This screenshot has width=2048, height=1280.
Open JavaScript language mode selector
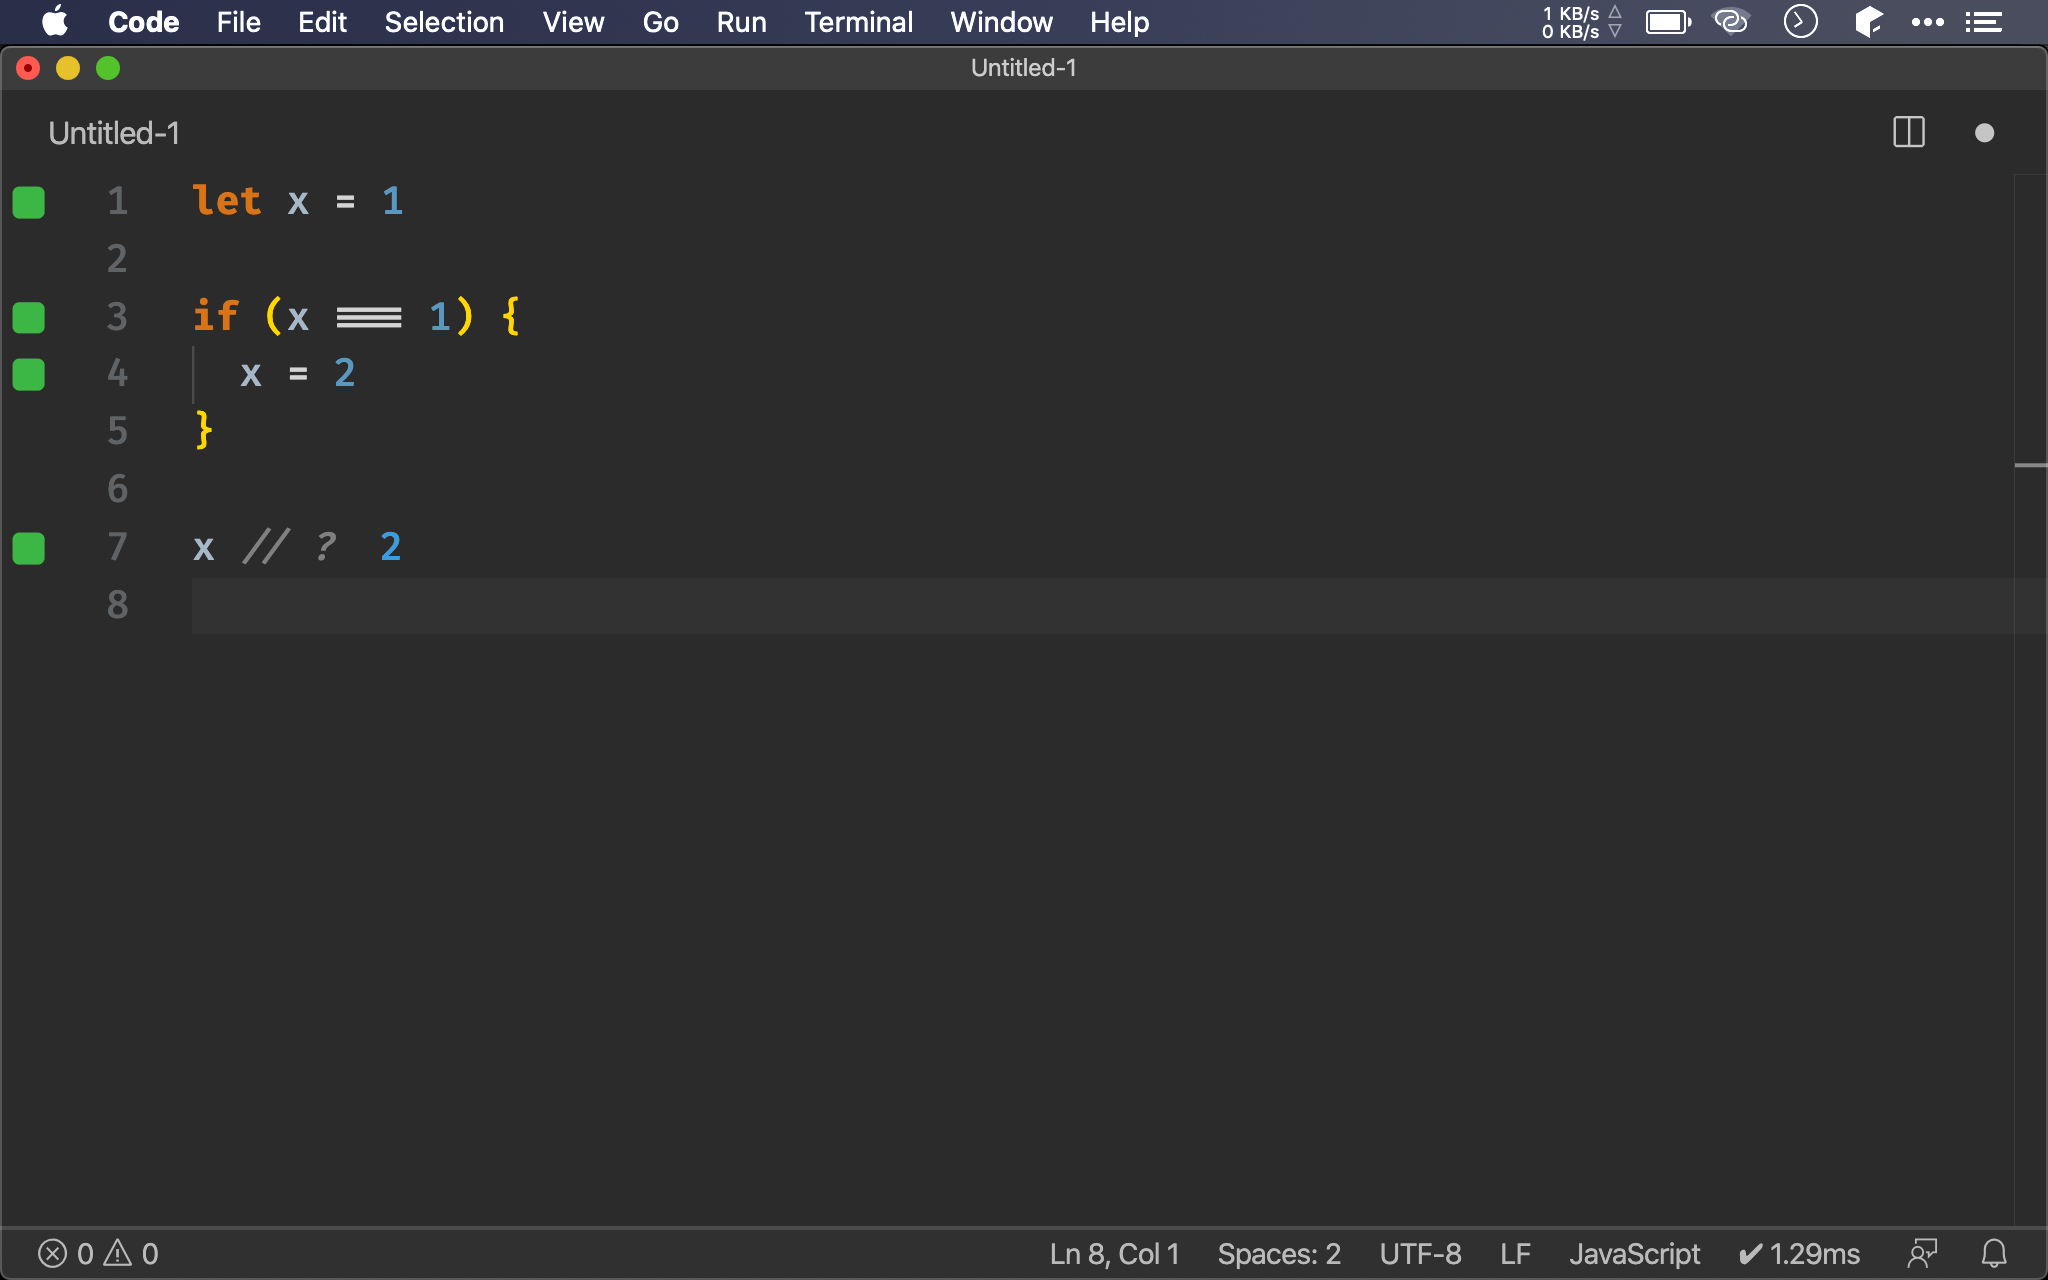click(x=1634, y=1253)
